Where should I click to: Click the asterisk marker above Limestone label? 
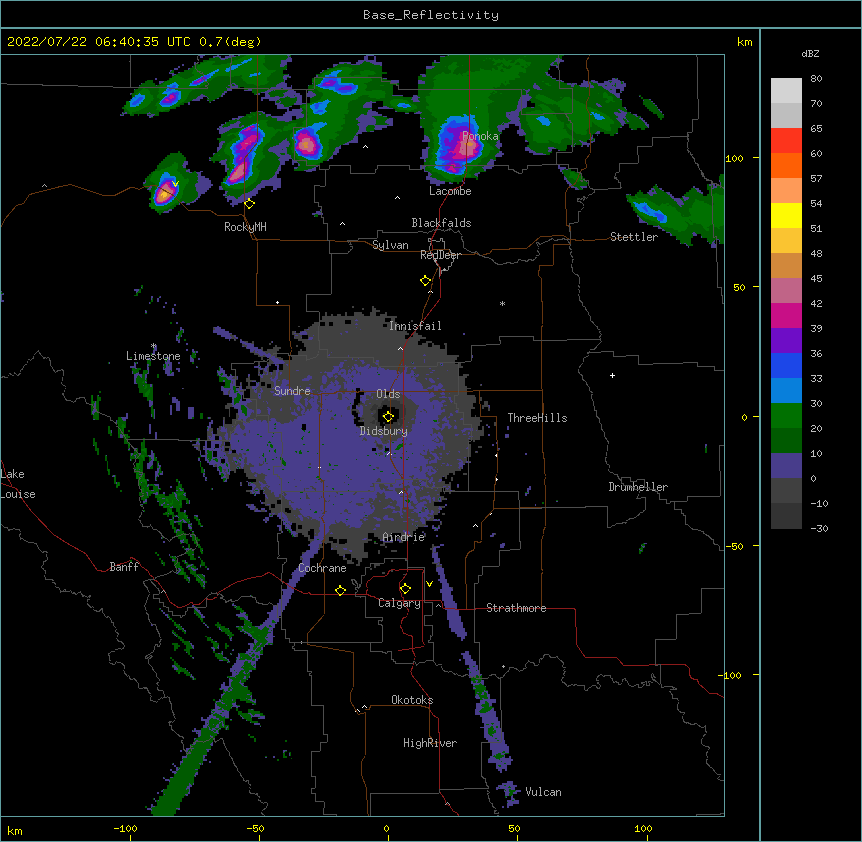click(x=154, y=346)
